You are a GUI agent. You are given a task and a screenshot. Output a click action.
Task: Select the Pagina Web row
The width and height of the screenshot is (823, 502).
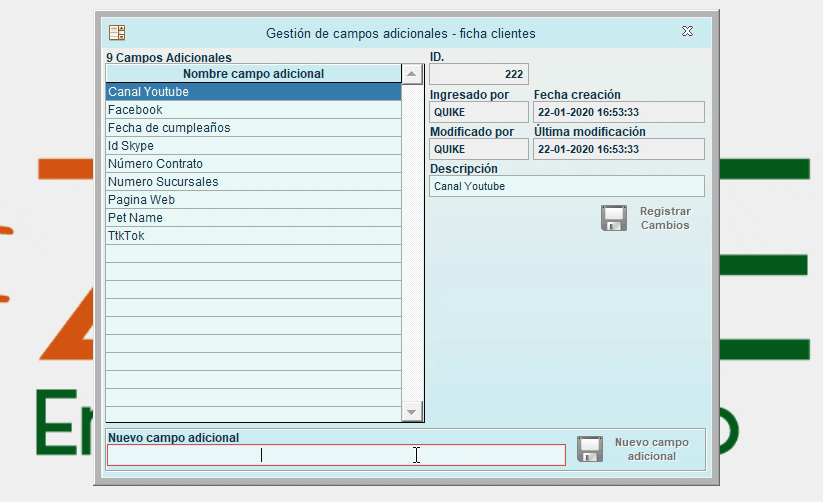pyautogui.click(x=254, y=200)
